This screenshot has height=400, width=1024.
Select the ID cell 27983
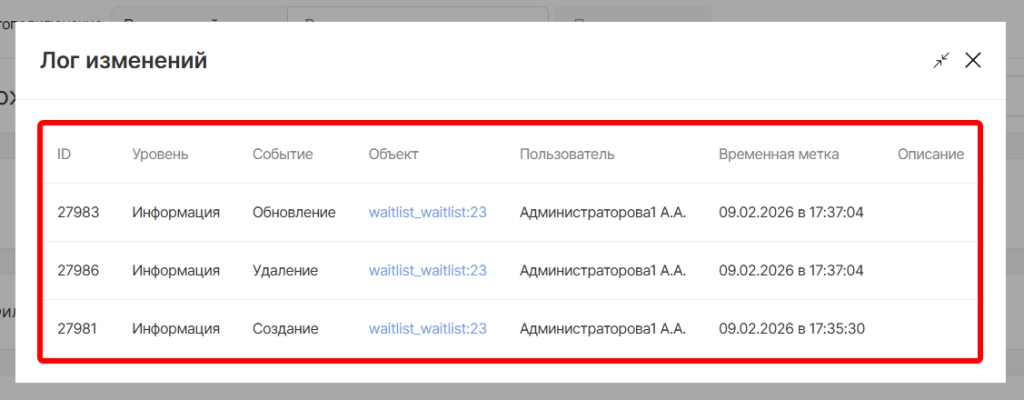pos(78,212)
